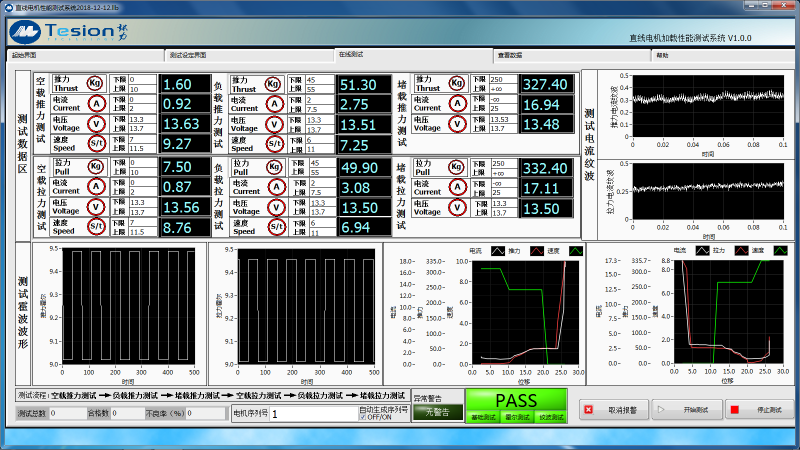Screen dimensions: 800x450
Task: Click the red X icon on 取消报警
Action: [x=588, y=410]
